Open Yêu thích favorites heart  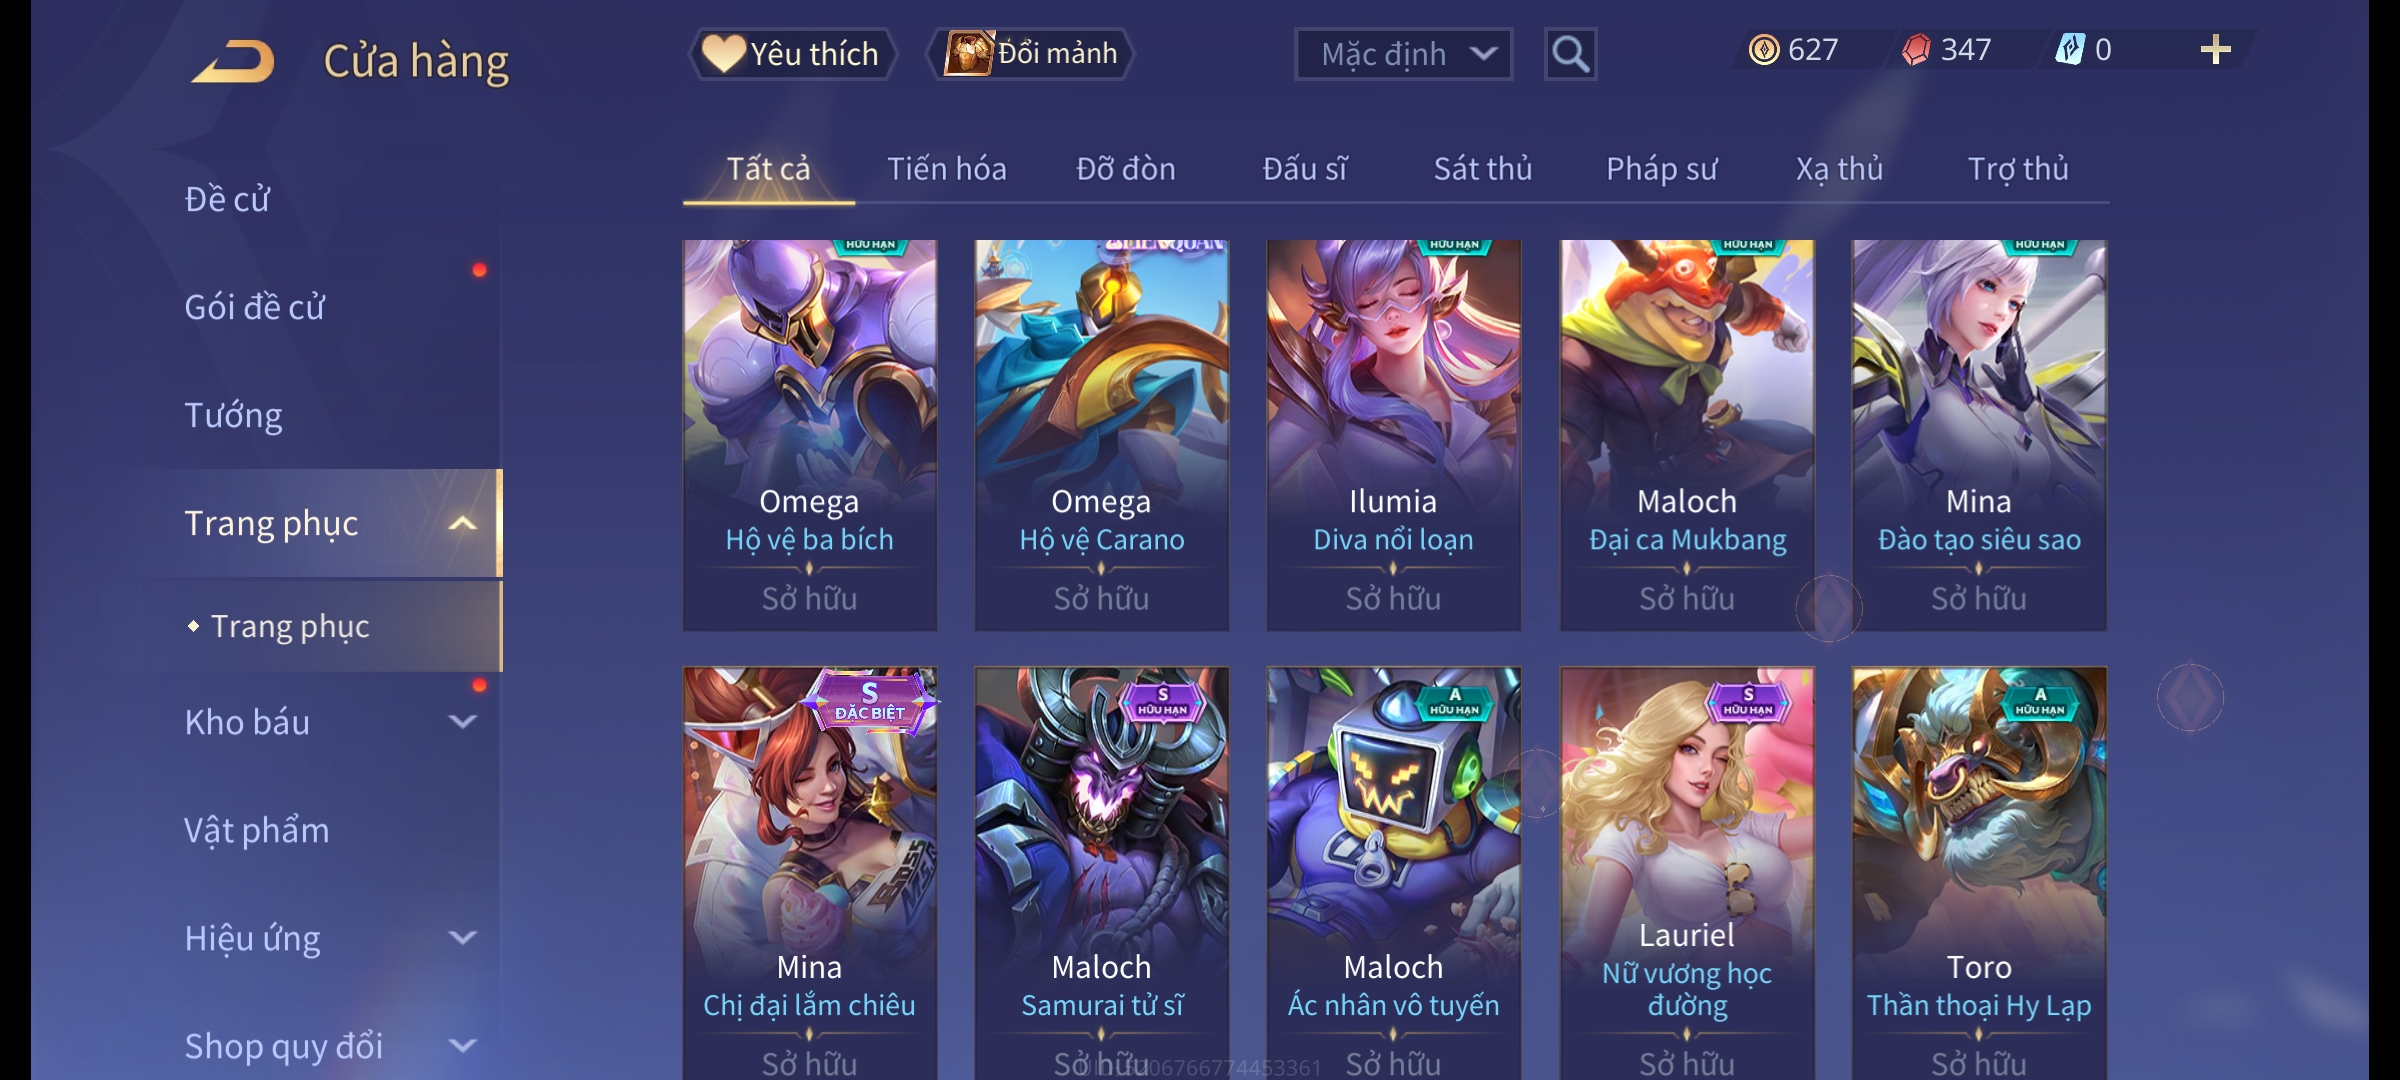tap(723, 53)
